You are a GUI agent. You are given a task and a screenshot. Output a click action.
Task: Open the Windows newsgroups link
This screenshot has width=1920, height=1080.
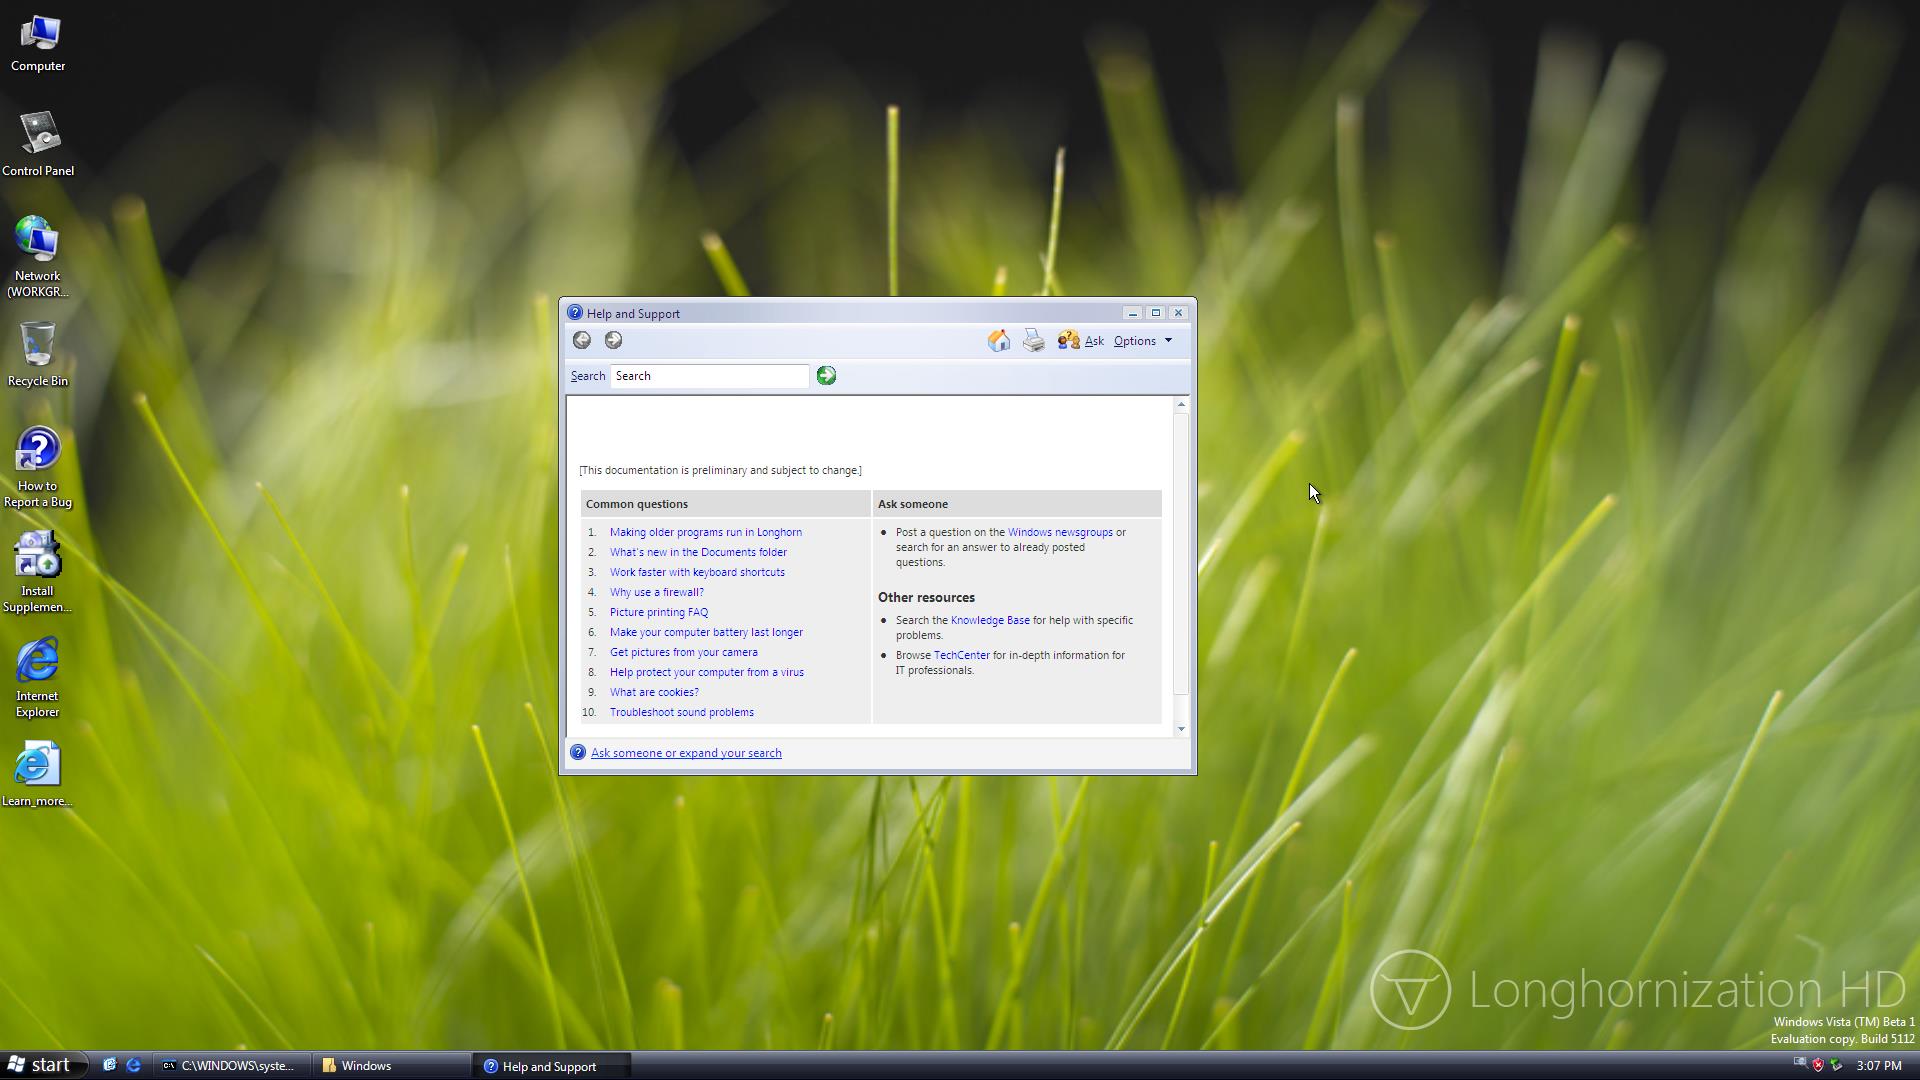click(x=1059, y=532)
